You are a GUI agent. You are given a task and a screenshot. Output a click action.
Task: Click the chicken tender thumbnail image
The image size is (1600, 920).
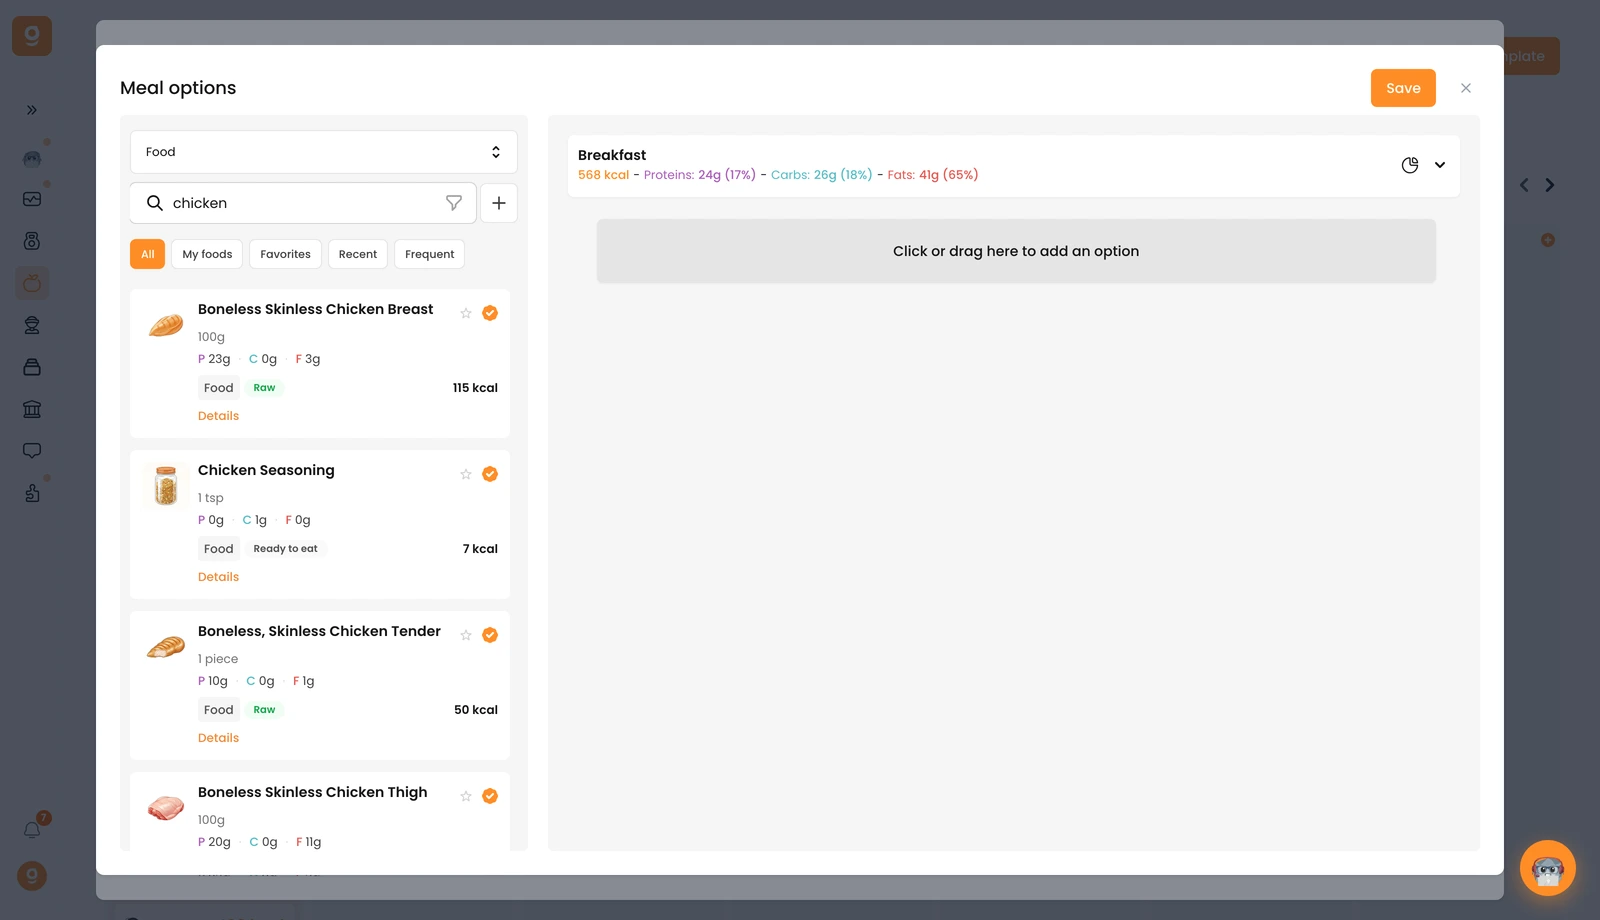(166, 647)
